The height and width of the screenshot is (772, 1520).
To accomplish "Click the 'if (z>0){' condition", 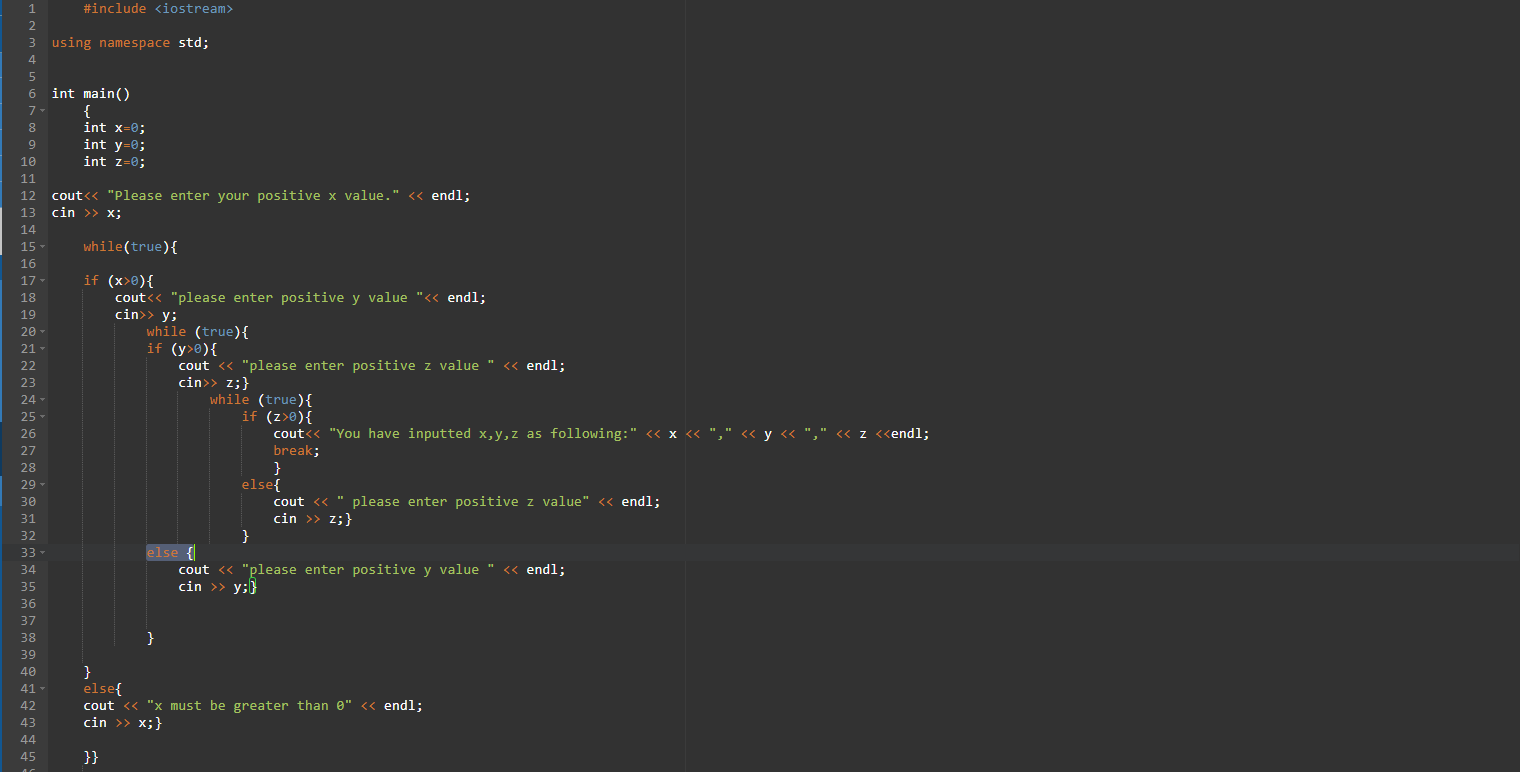I will (277, 416).
